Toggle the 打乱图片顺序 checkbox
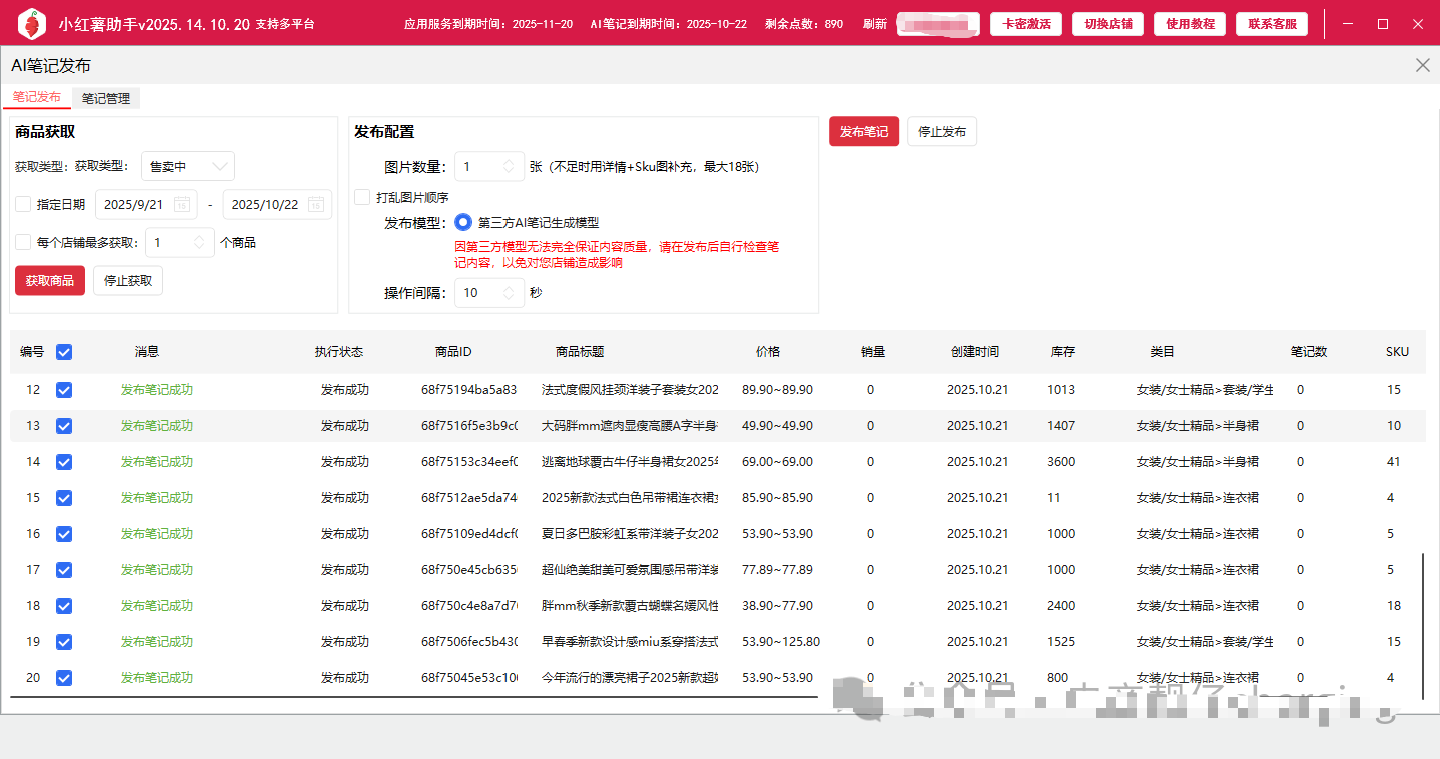Screen dimensions: 1440x759 tap(362, 197)
